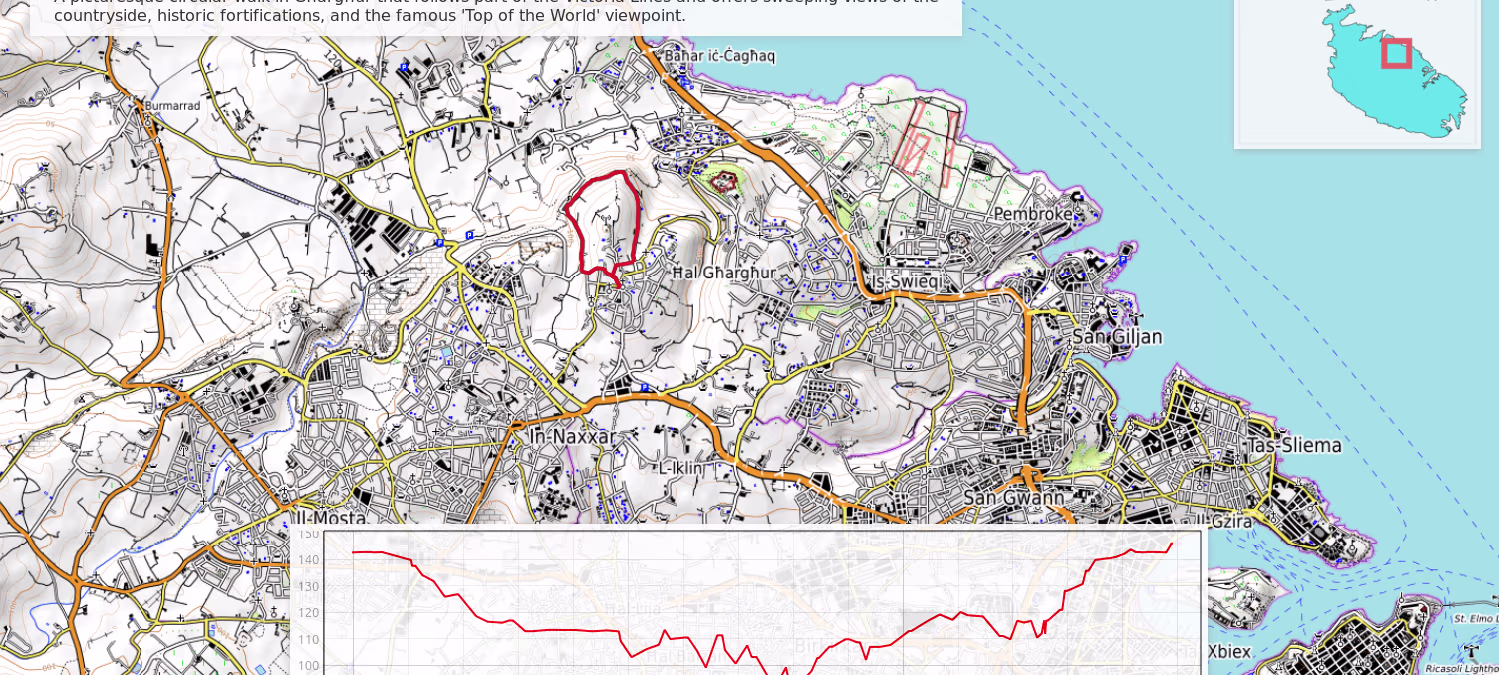Click the parking icon near the Pembroke coast
Image resolution: width=1499 pixels, height=675 pixels.
coord(1122,260)
